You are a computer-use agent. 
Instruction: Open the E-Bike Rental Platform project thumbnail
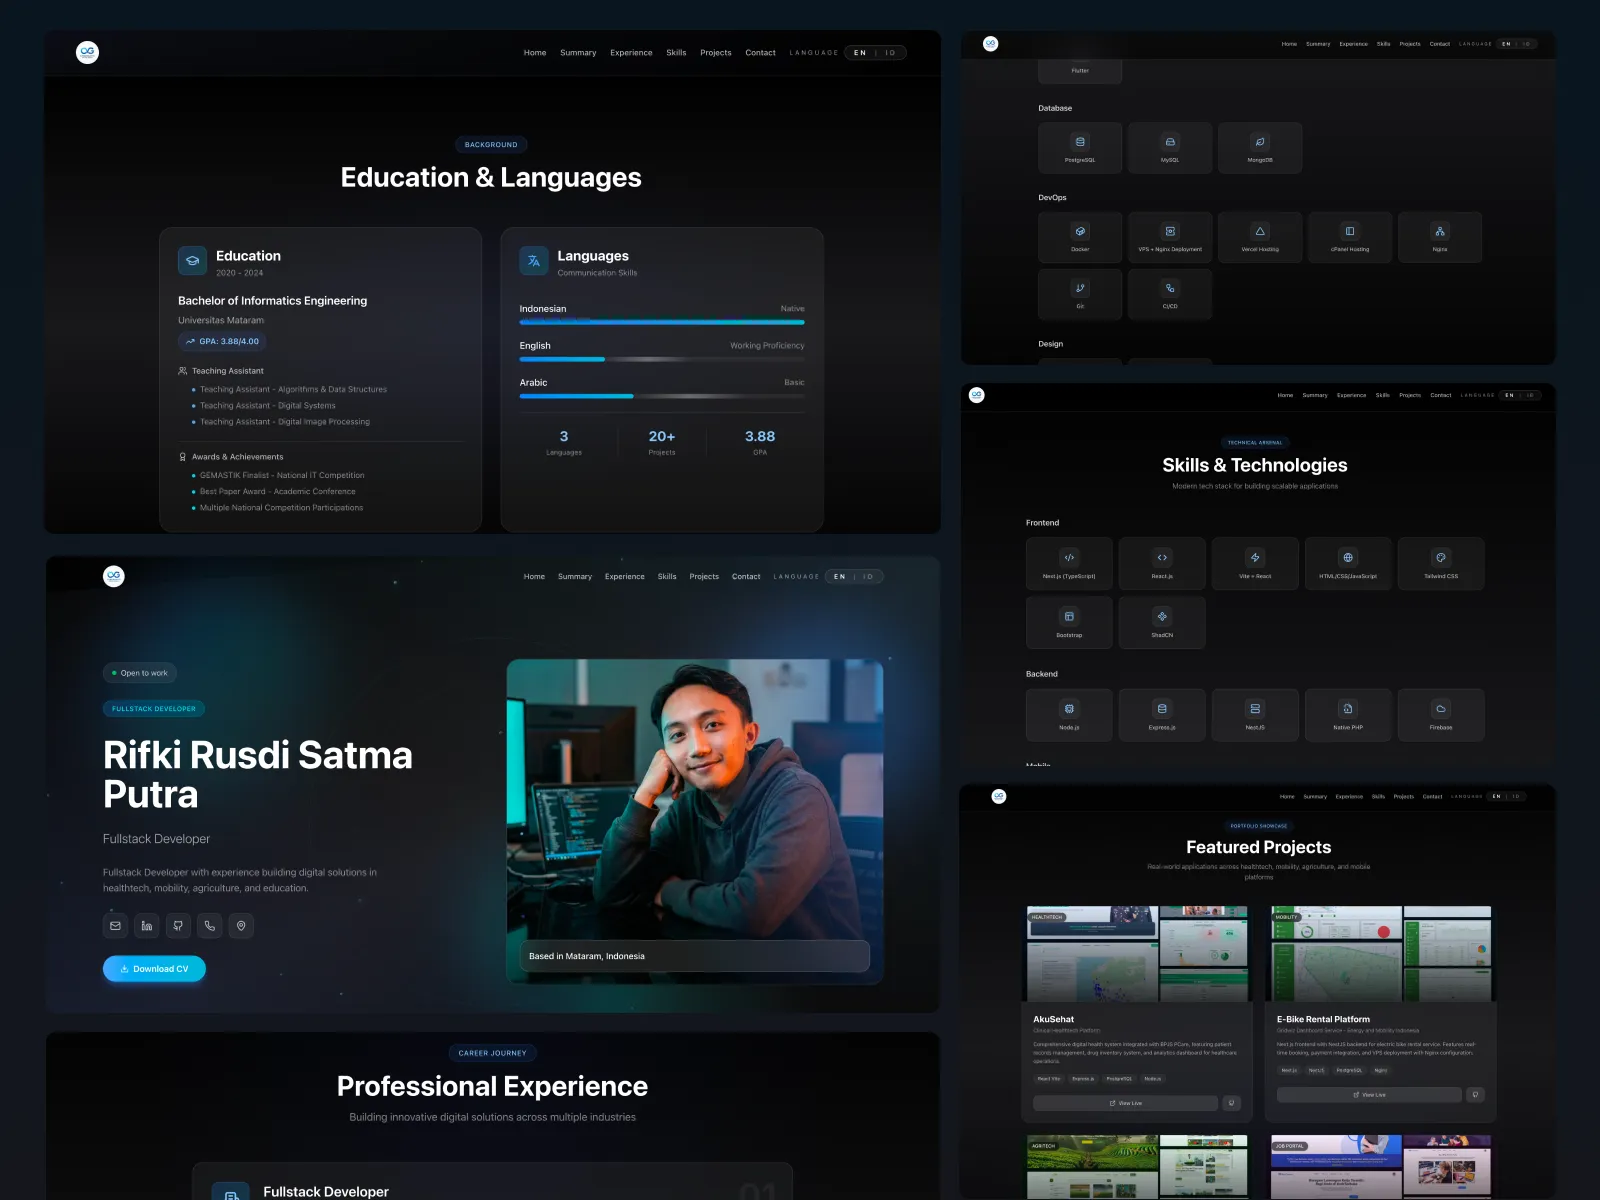pyautogui.click(x=1380, y=954)
